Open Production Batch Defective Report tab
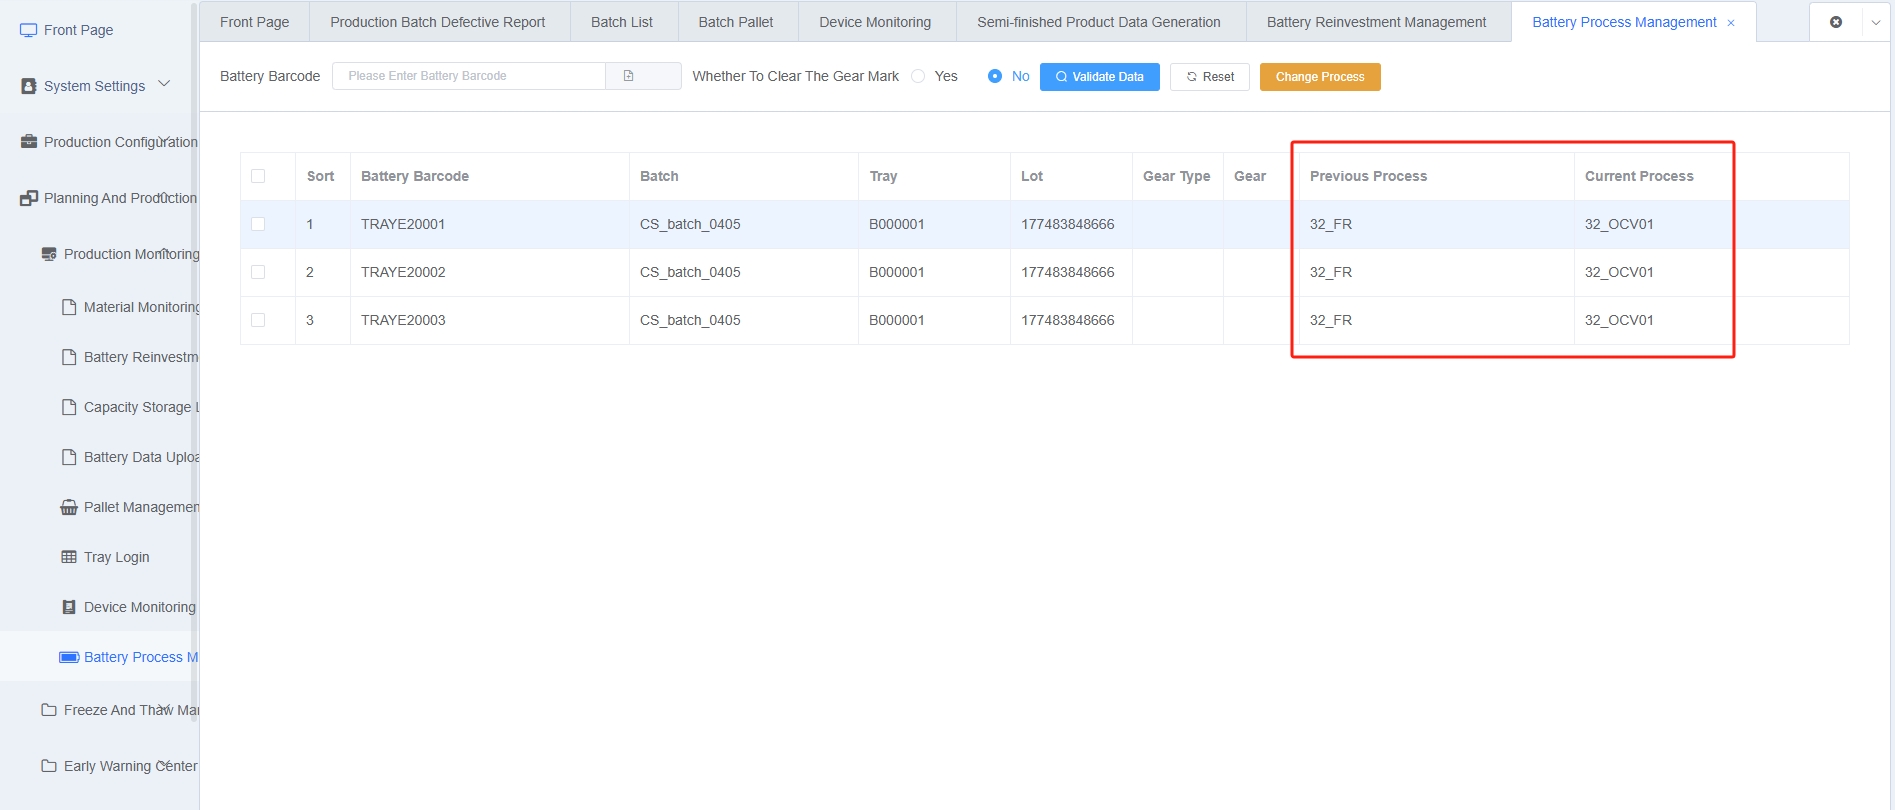 click(x=438, y=22)
